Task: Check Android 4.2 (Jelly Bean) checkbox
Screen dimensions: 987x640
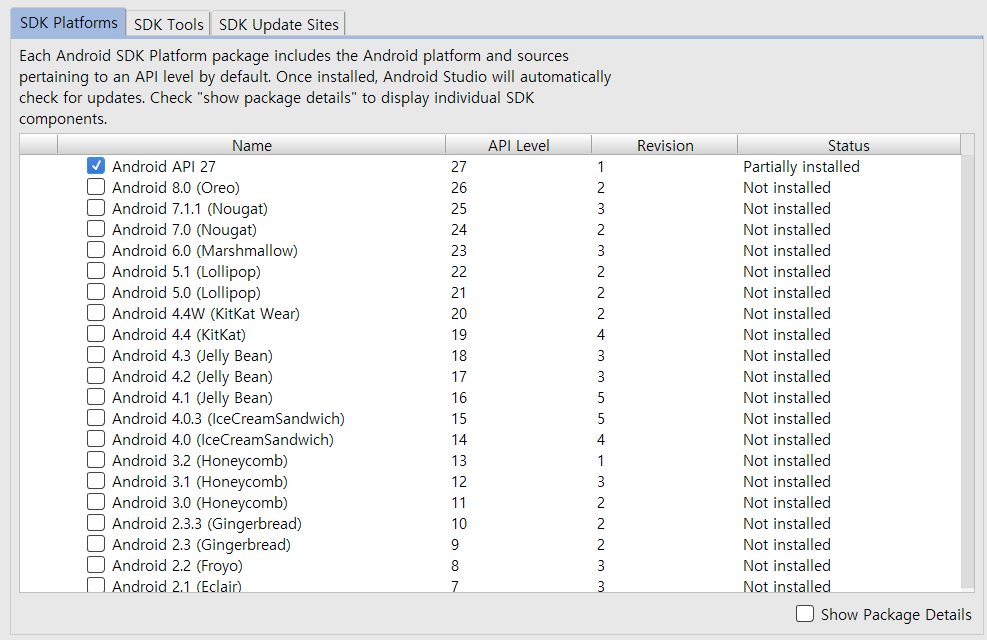Action: (x=96, y=376)
